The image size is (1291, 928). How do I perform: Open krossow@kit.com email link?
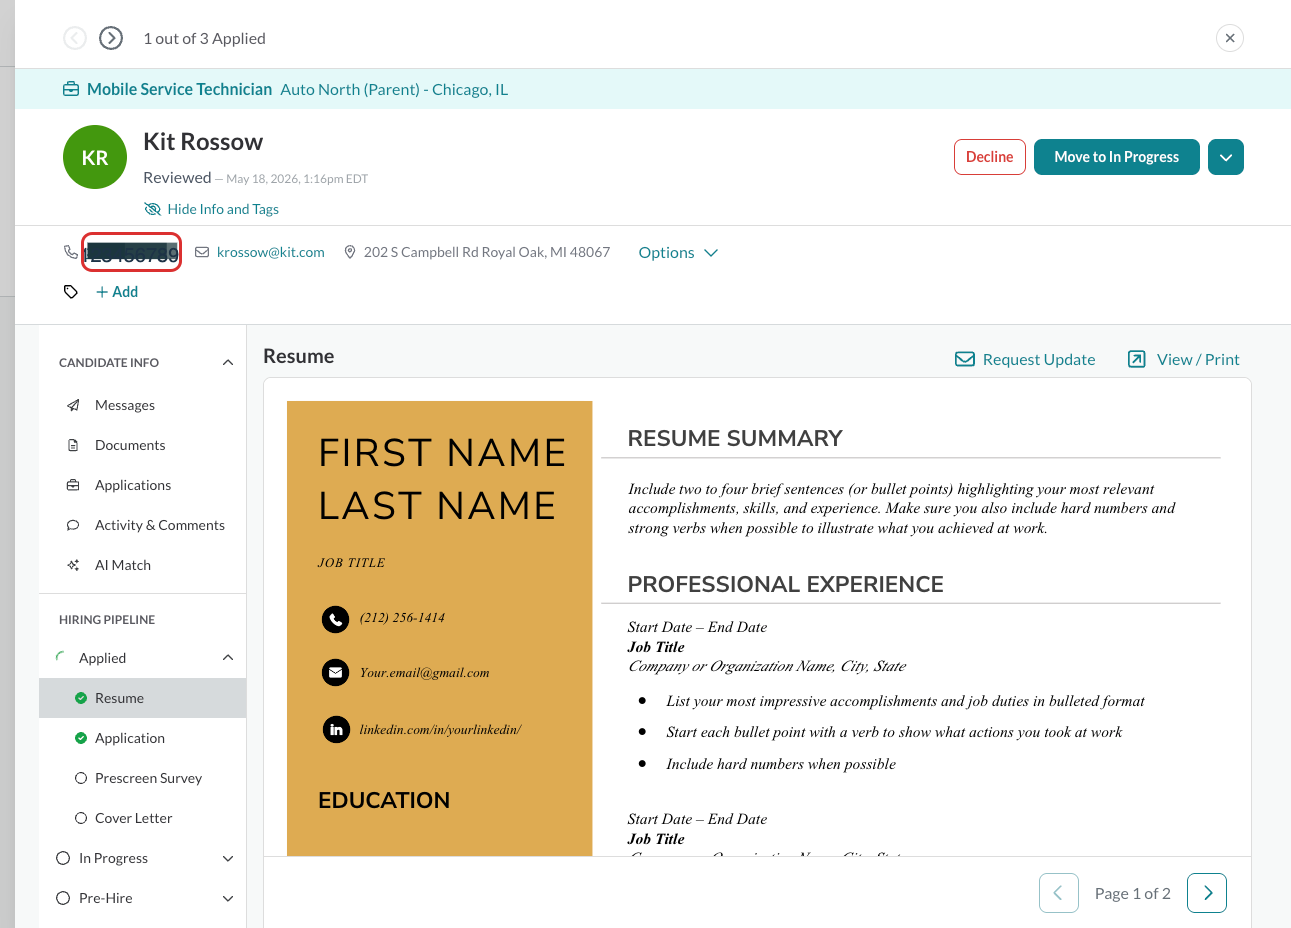click(271, 252)
